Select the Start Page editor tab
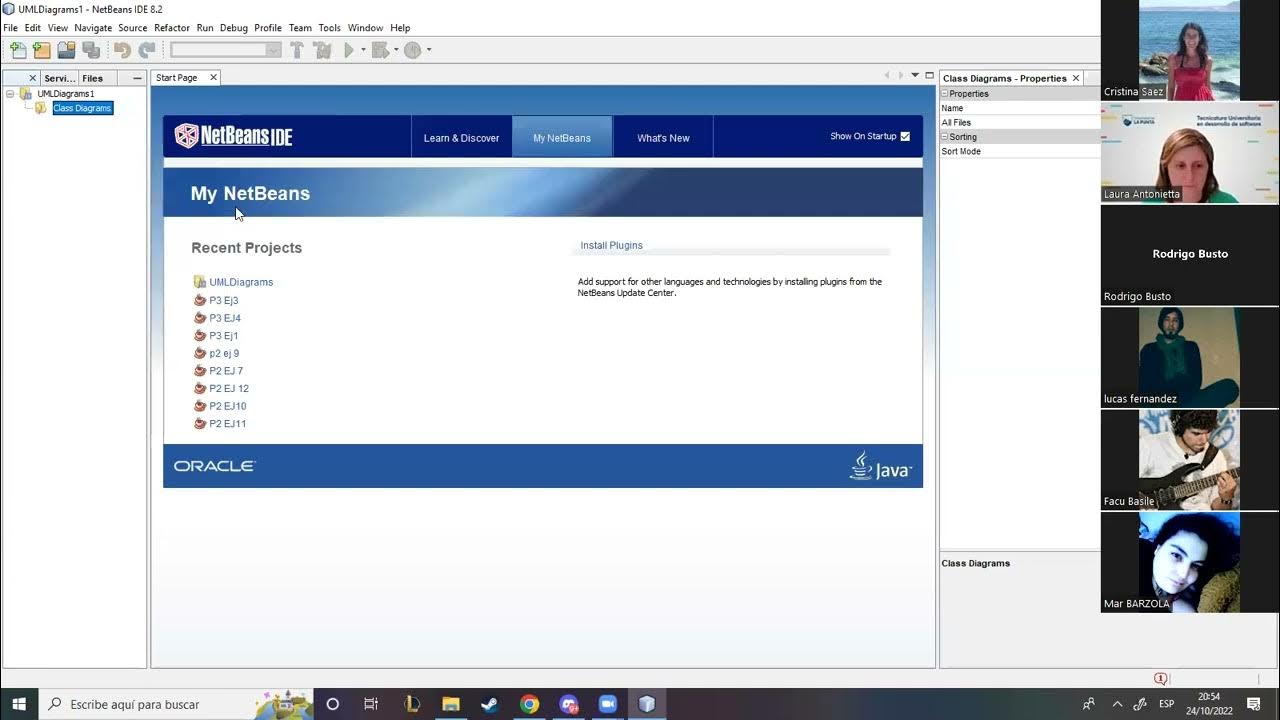Viewport: 1280px width, 720px height. click(x=176, y=78)
